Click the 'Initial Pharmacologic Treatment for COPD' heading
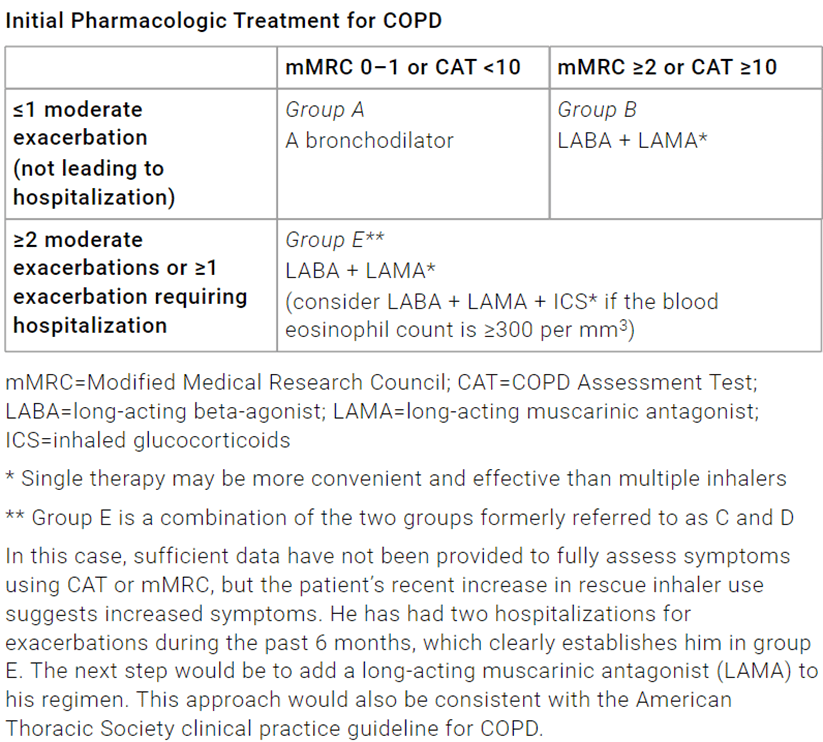The width and height of the screenshot is (823, 742). click(x=224, y=21)
